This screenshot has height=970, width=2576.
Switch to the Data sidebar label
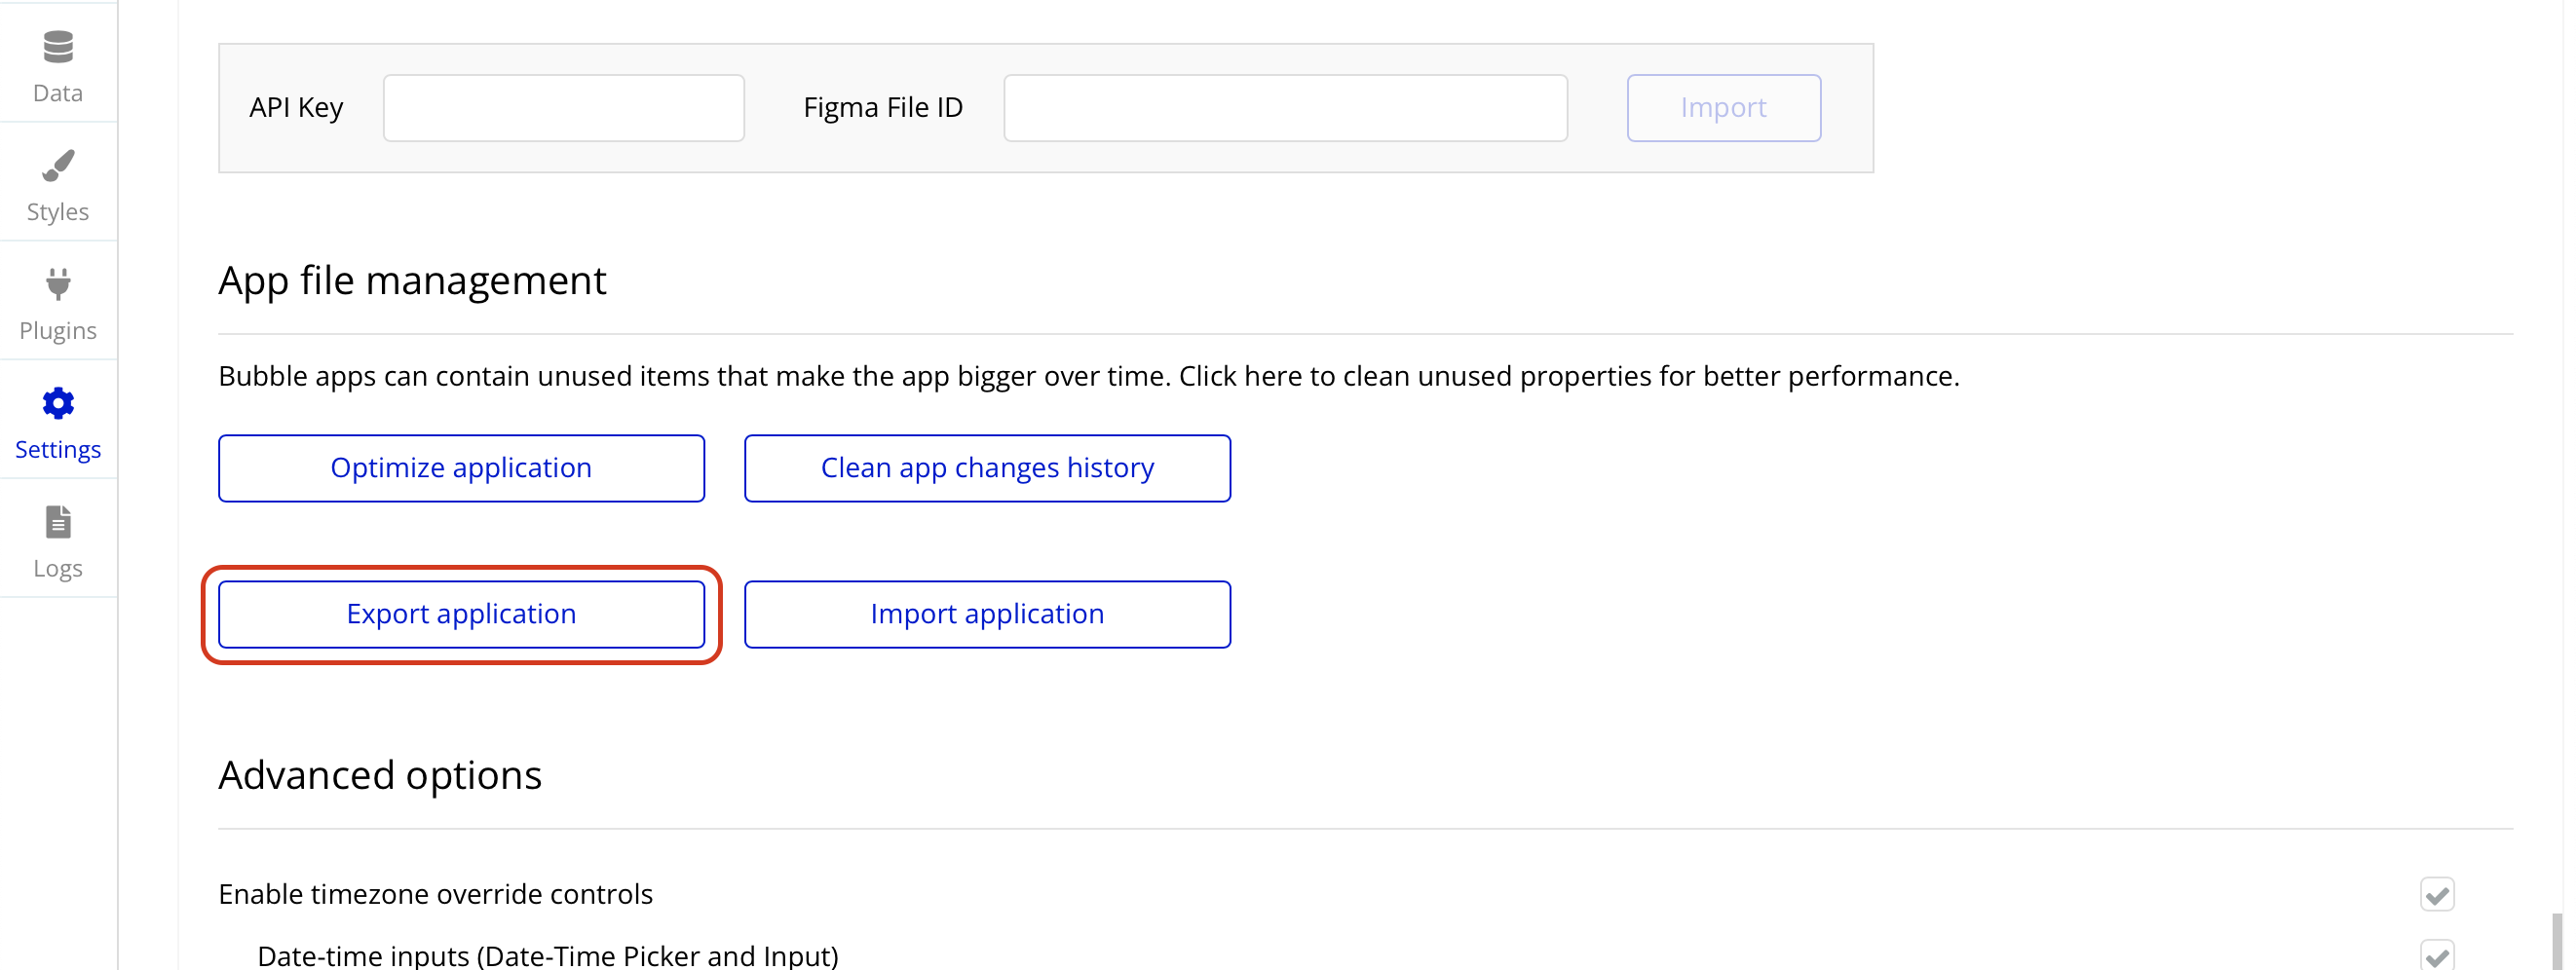coord(58,93)
